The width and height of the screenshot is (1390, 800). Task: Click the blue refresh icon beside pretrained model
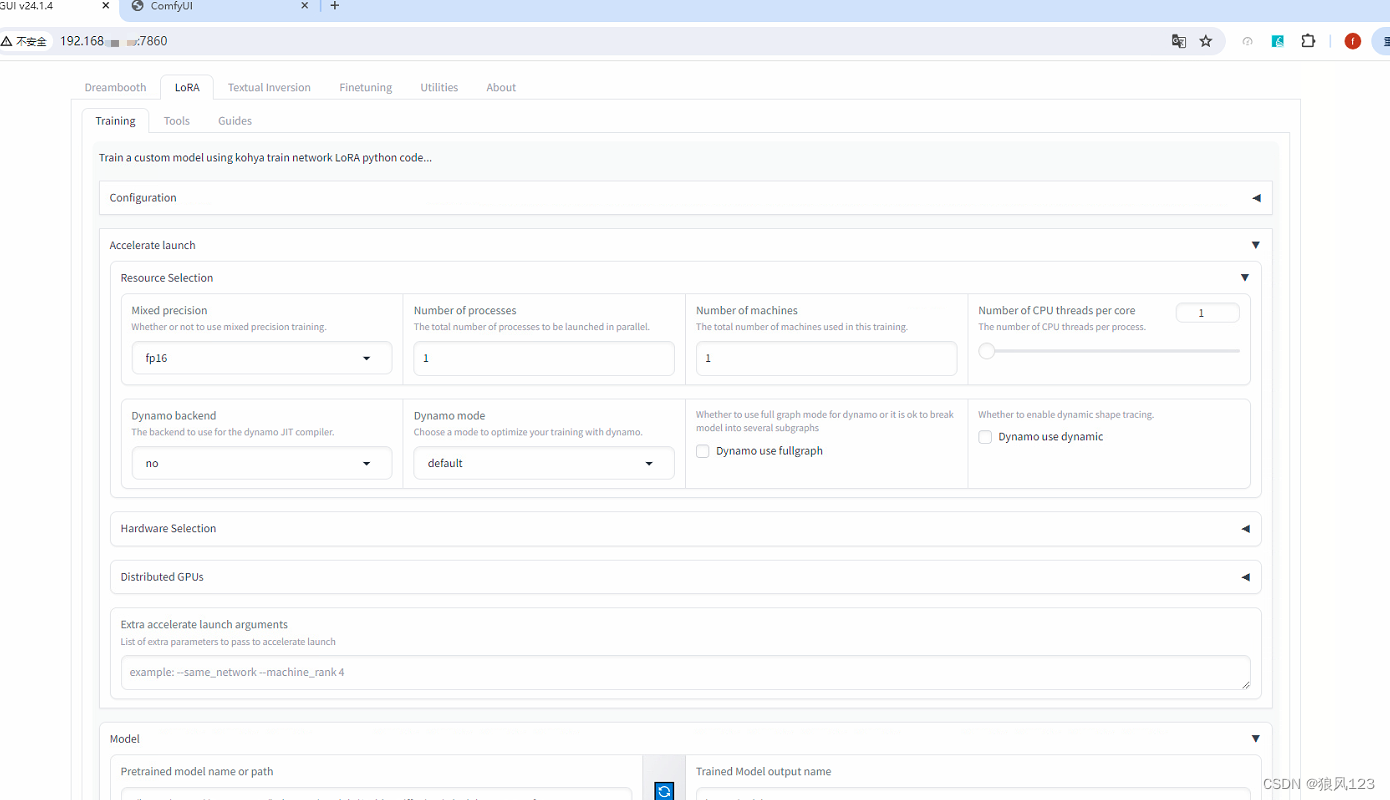(664, 791)
